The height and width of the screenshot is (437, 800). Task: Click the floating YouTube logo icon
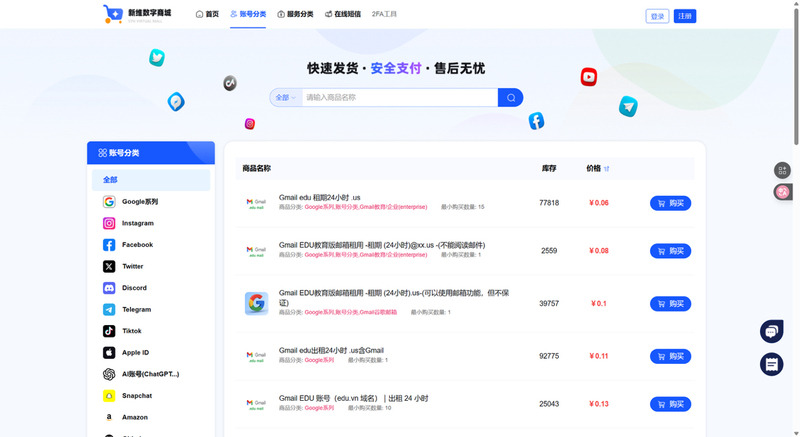[x=589, y=77]
